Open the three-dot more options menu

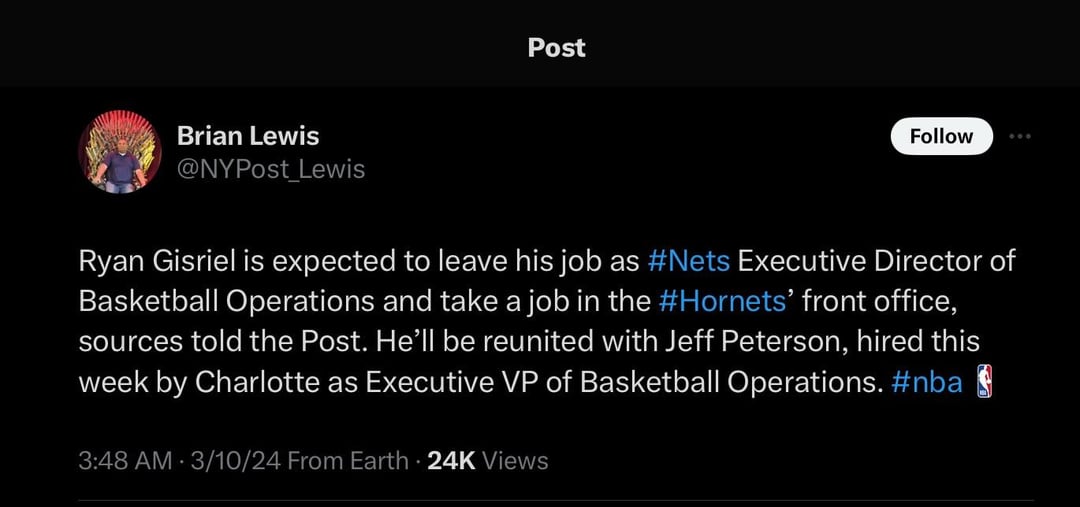click(1019, 136)
